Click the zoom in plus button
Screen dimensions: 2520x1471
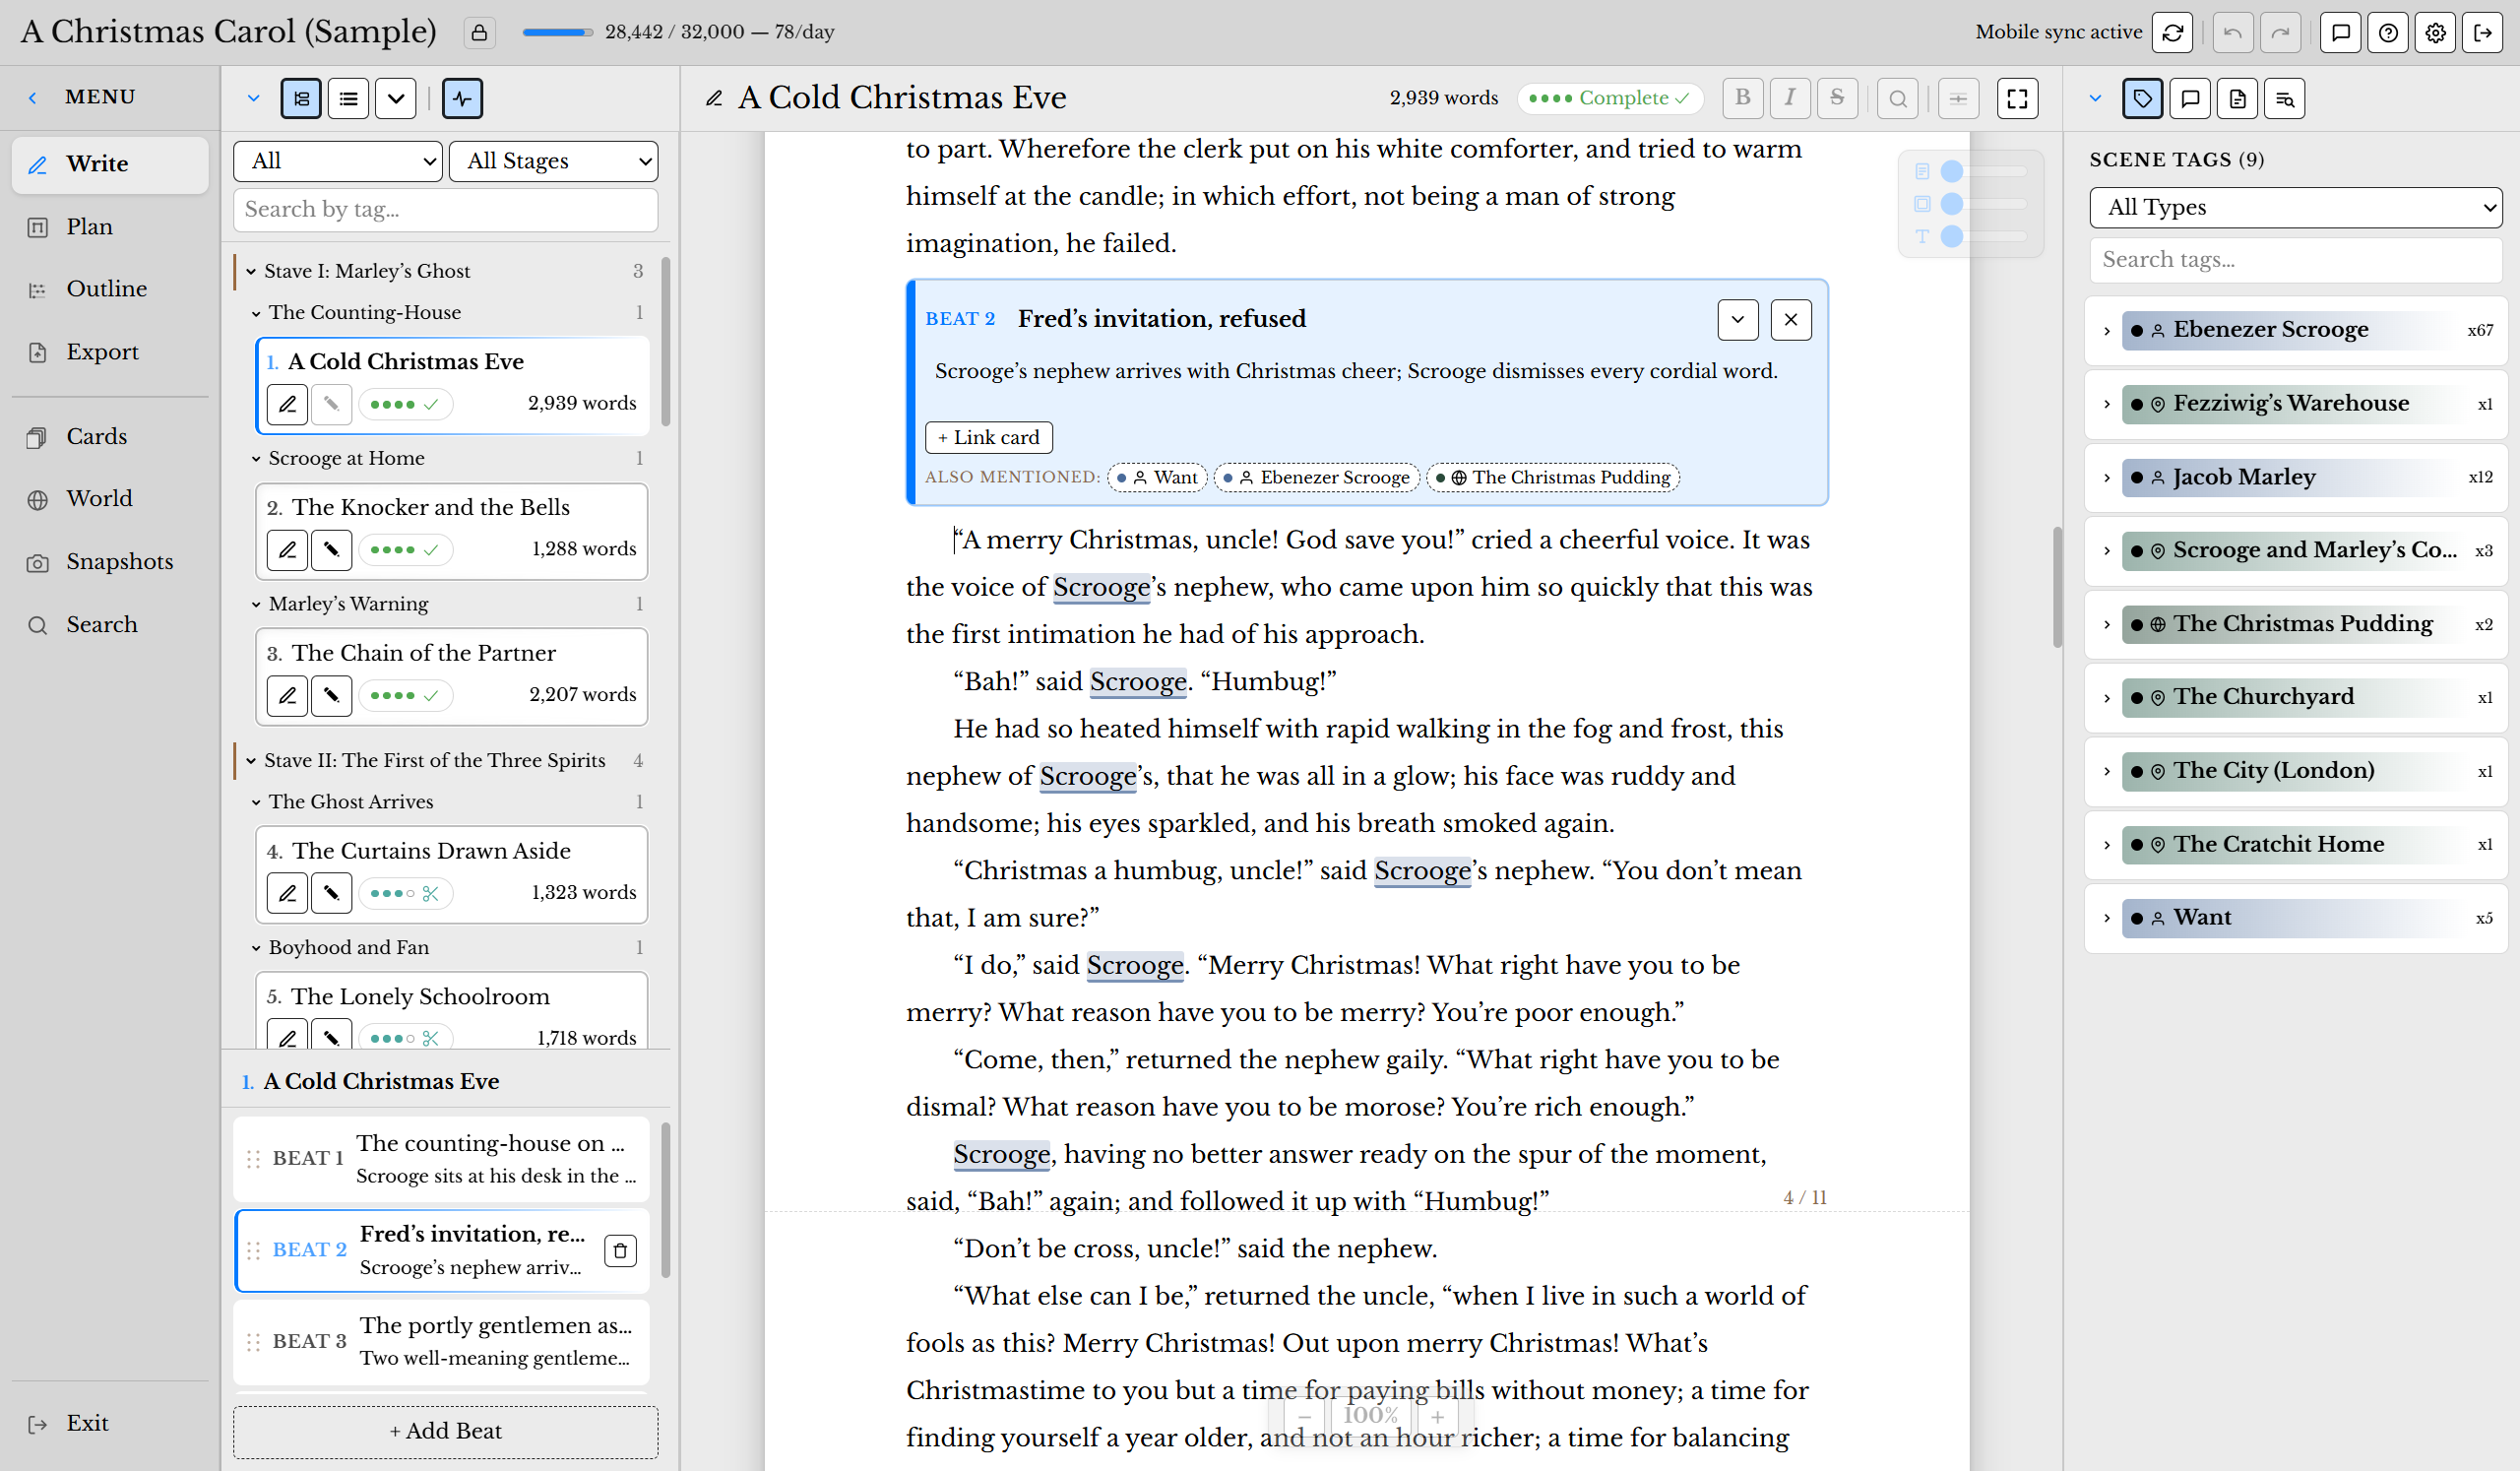(1437, 1417)
